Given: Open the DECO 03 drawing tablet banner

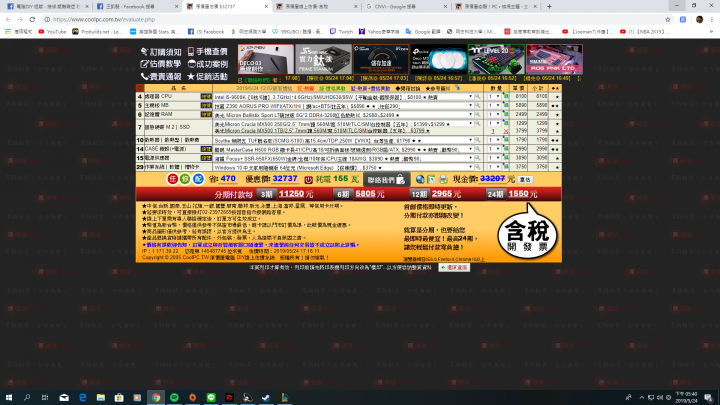Looking at the screenshot, I should point(266,59).
